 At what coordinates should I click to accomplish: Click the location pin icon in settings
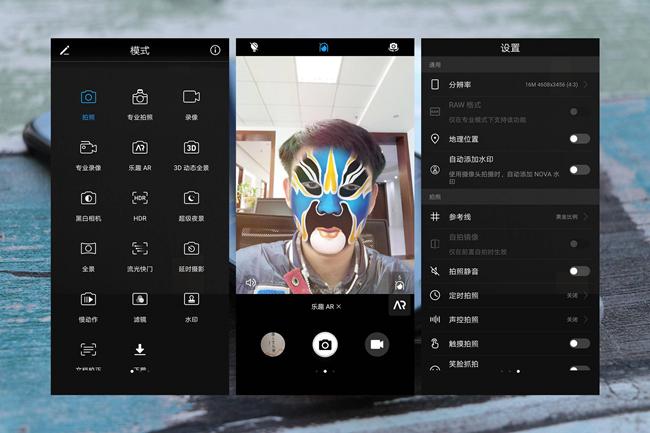435,138
